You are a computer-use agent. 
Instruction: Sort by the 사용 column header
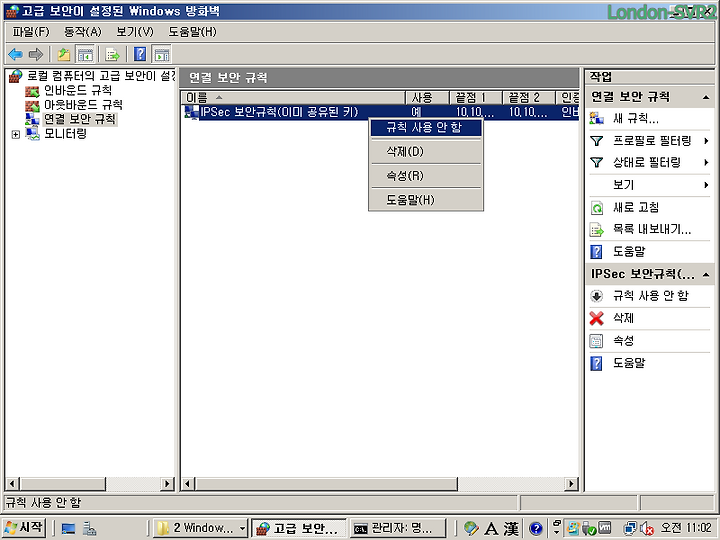pyautogui.click(x=427, y=97)
